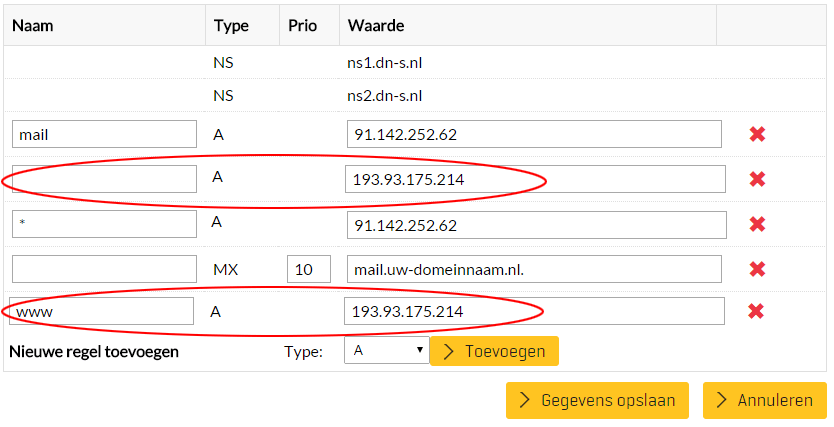Edit the mail.uw-domeinnaam.nl. value field
This screenshot has width=834, height=427.
click(534, 269)
